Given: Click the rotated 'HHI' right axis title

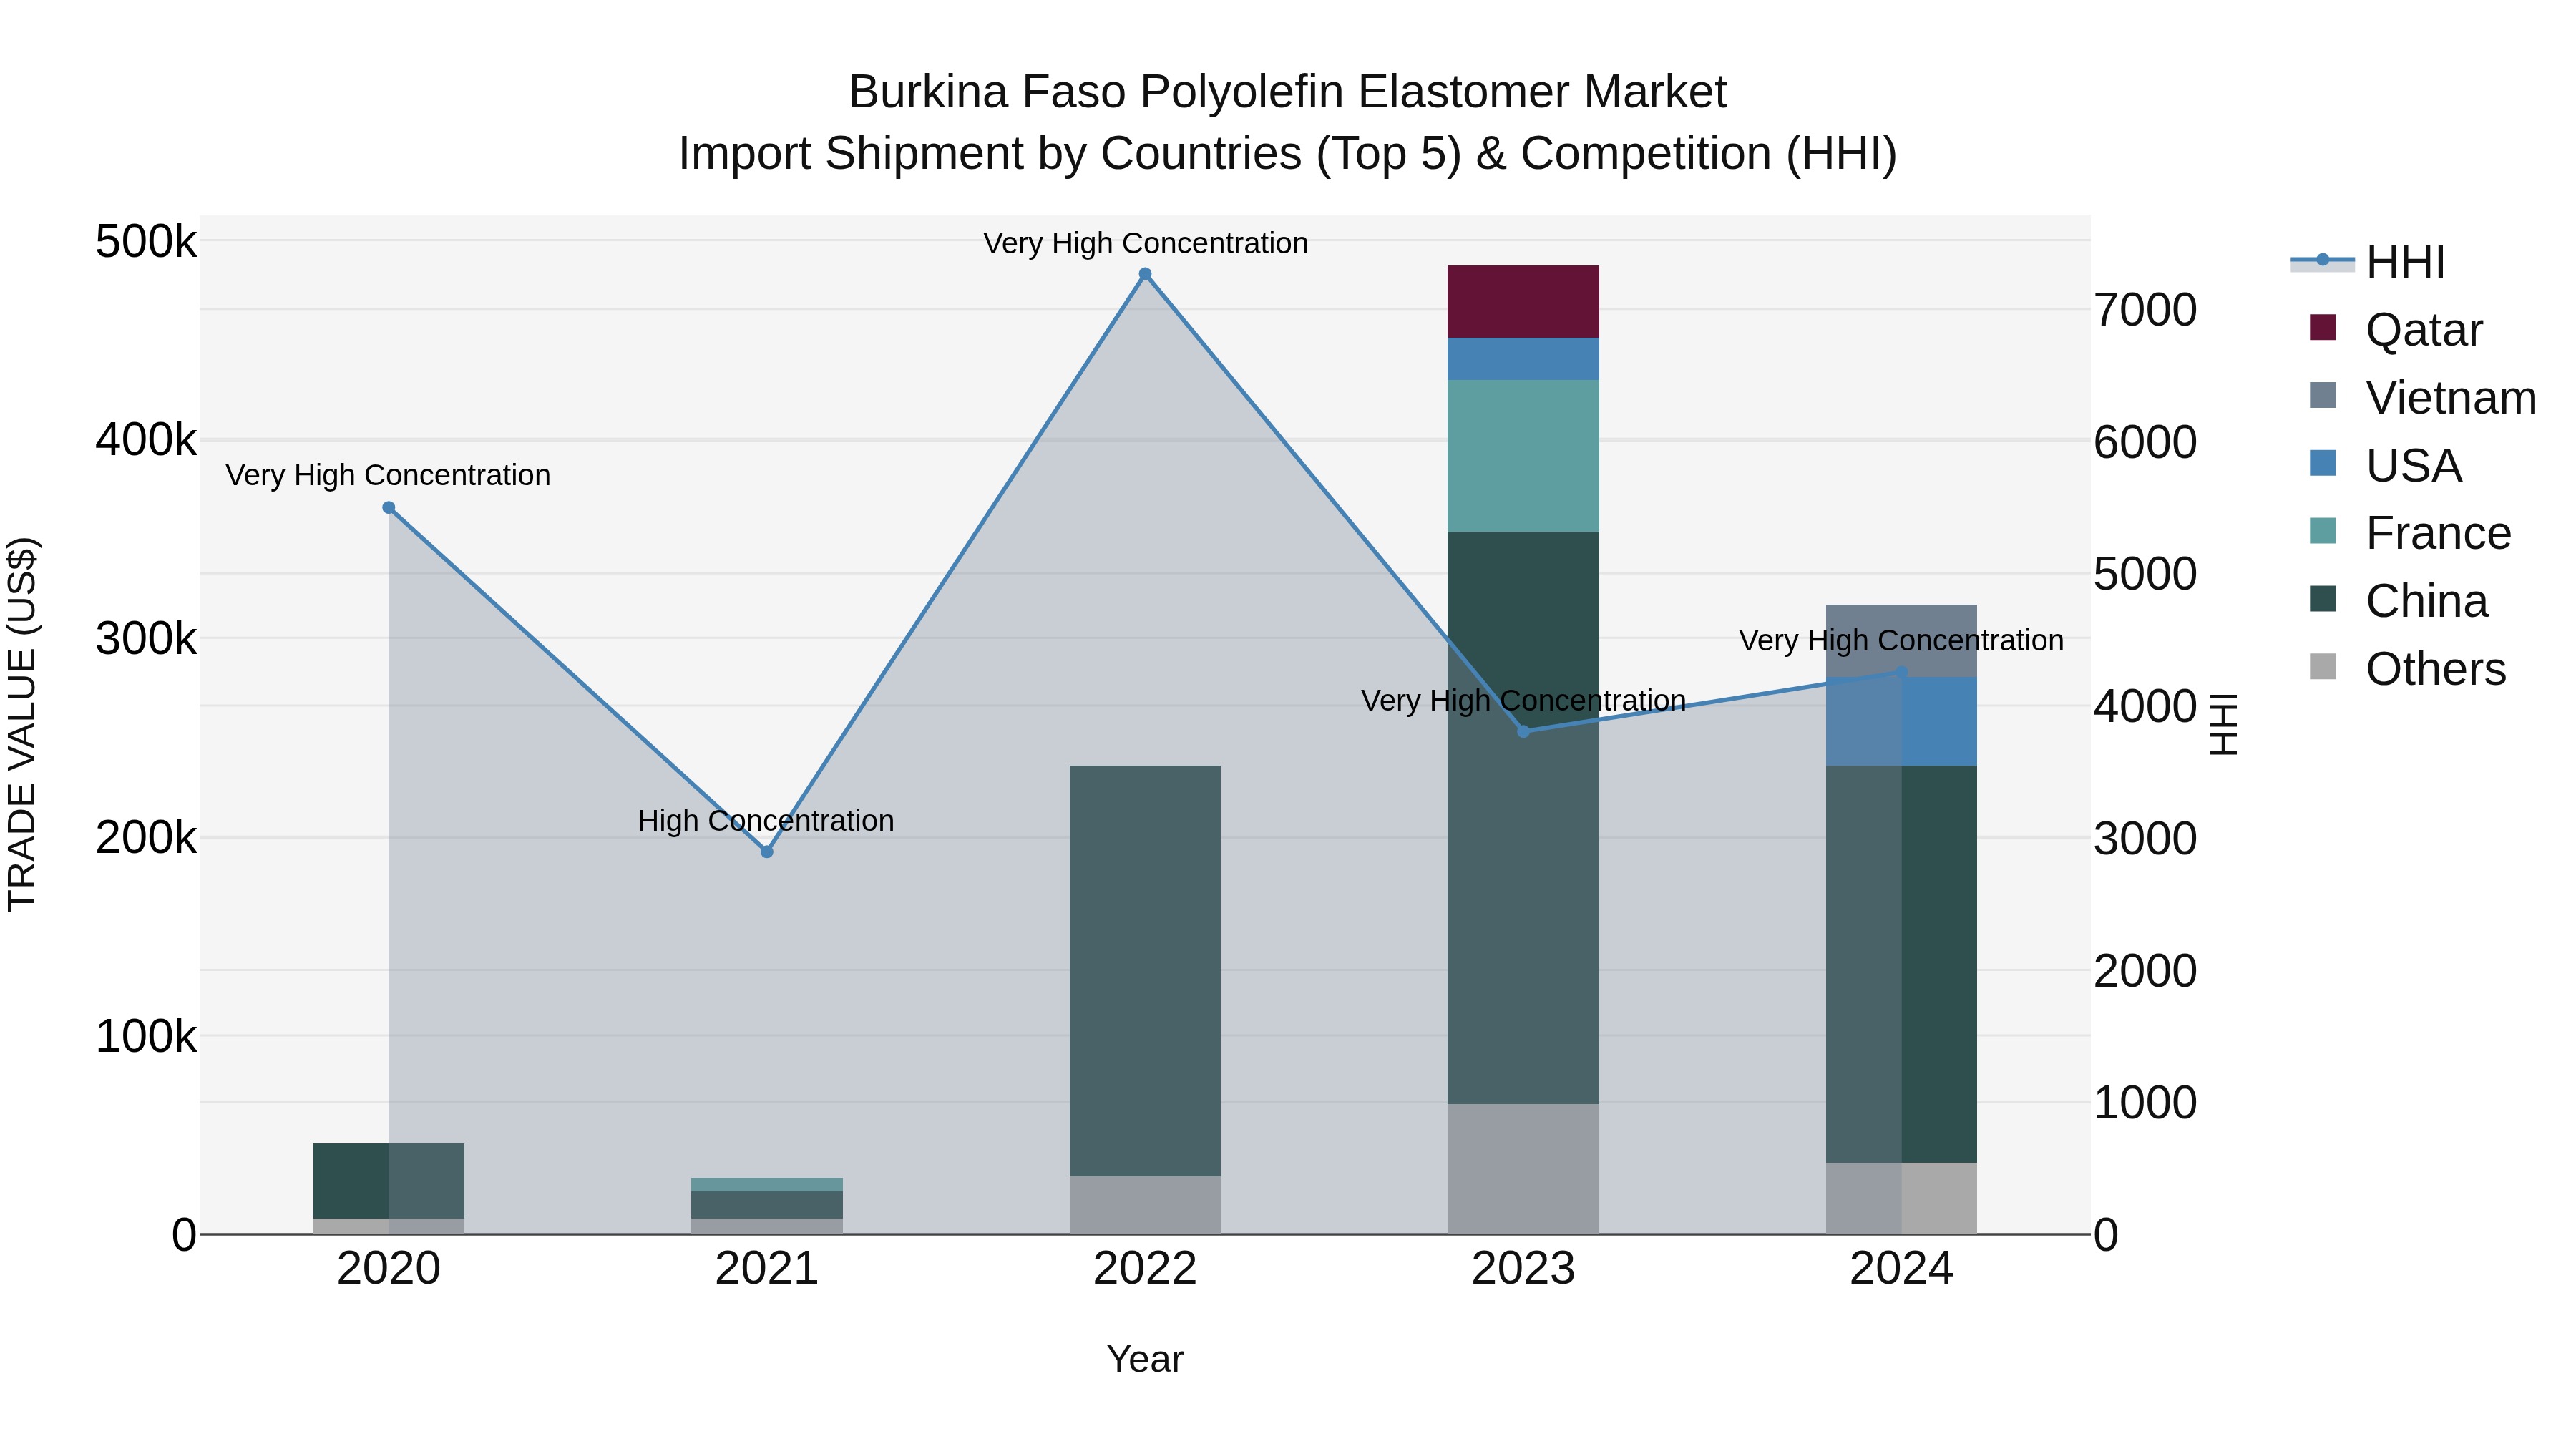Looking at the screenshot, I should tap(2222, 724).
